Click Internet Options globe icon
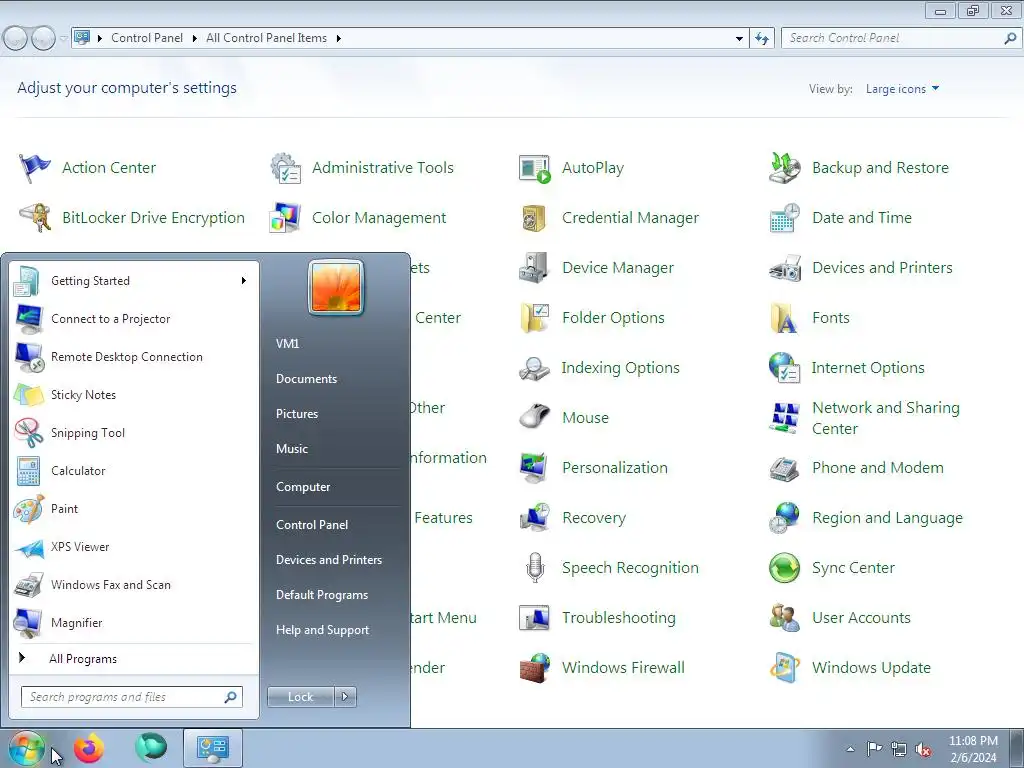 [784, 368]
